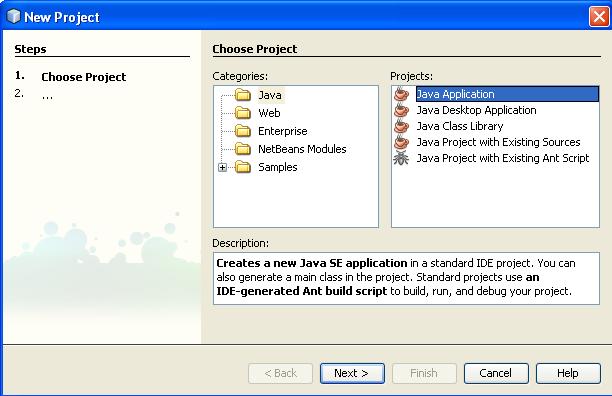Click the Choose Project step in Steps list
The image size is (612, 396).
pos(84,77)
